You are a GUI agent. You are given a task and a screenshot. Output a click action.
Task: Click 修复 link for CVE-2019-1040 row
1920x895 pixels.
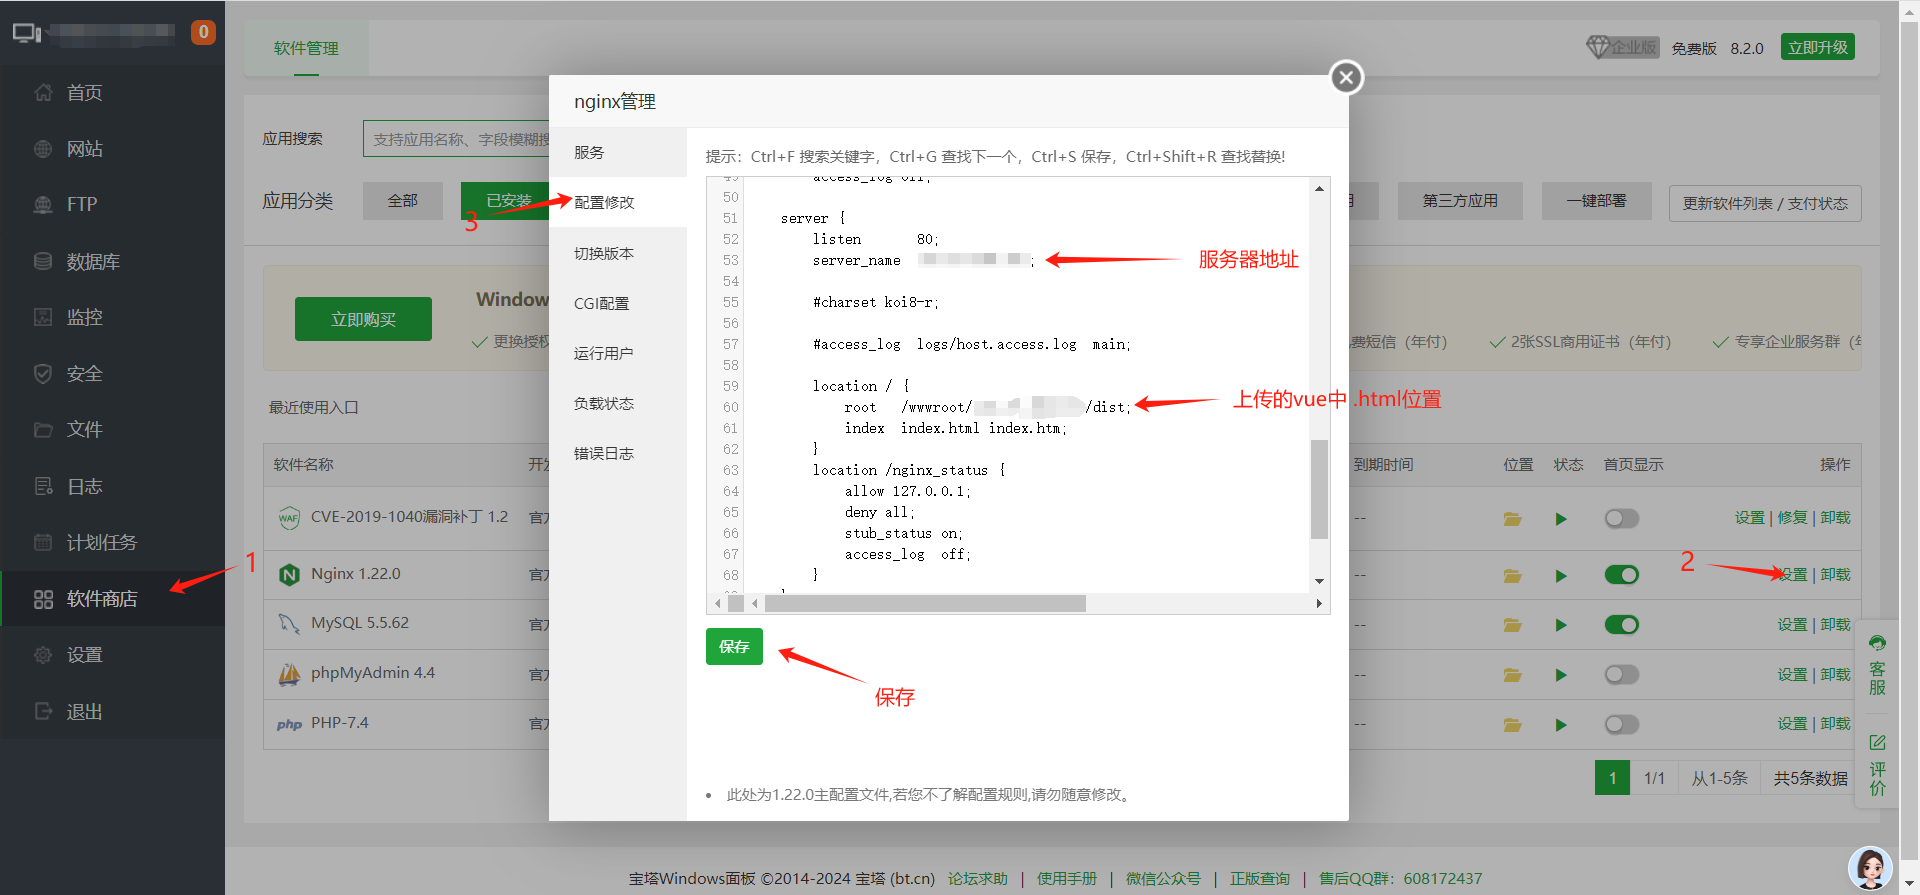coord(1792,518)
